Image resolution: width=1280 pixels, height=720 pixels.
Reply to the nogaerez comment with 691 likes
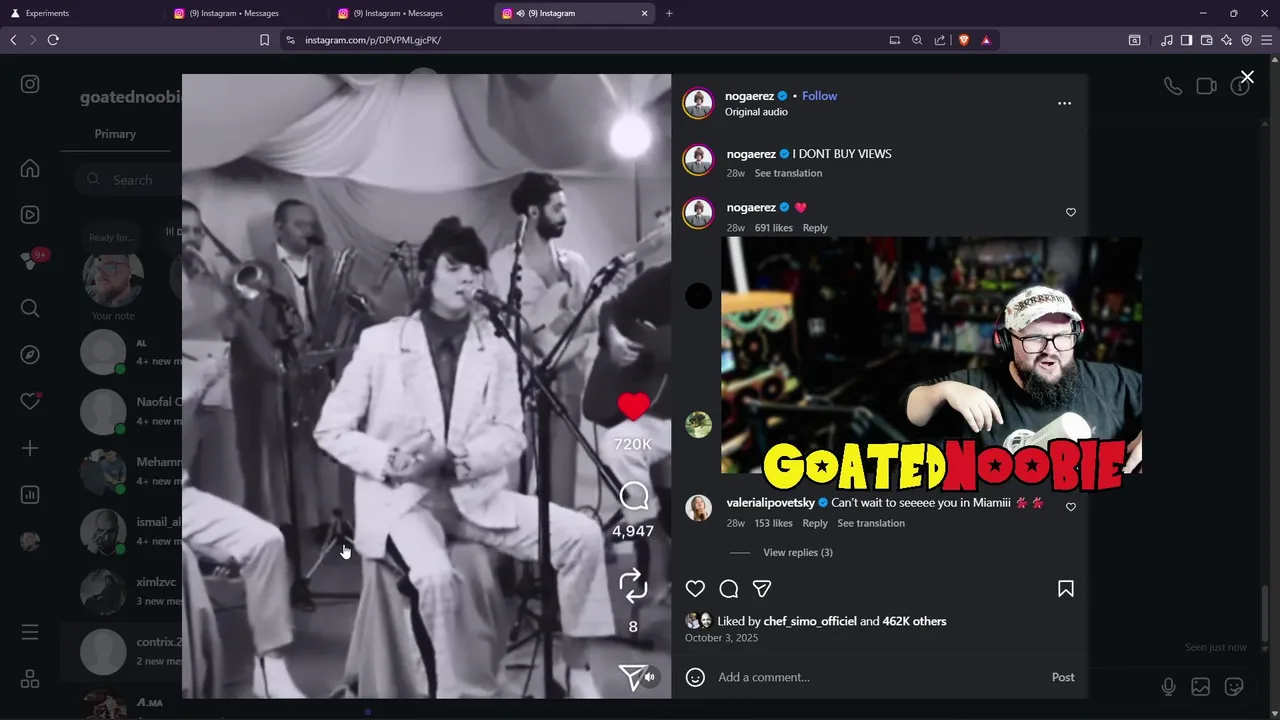coord(815,228)
